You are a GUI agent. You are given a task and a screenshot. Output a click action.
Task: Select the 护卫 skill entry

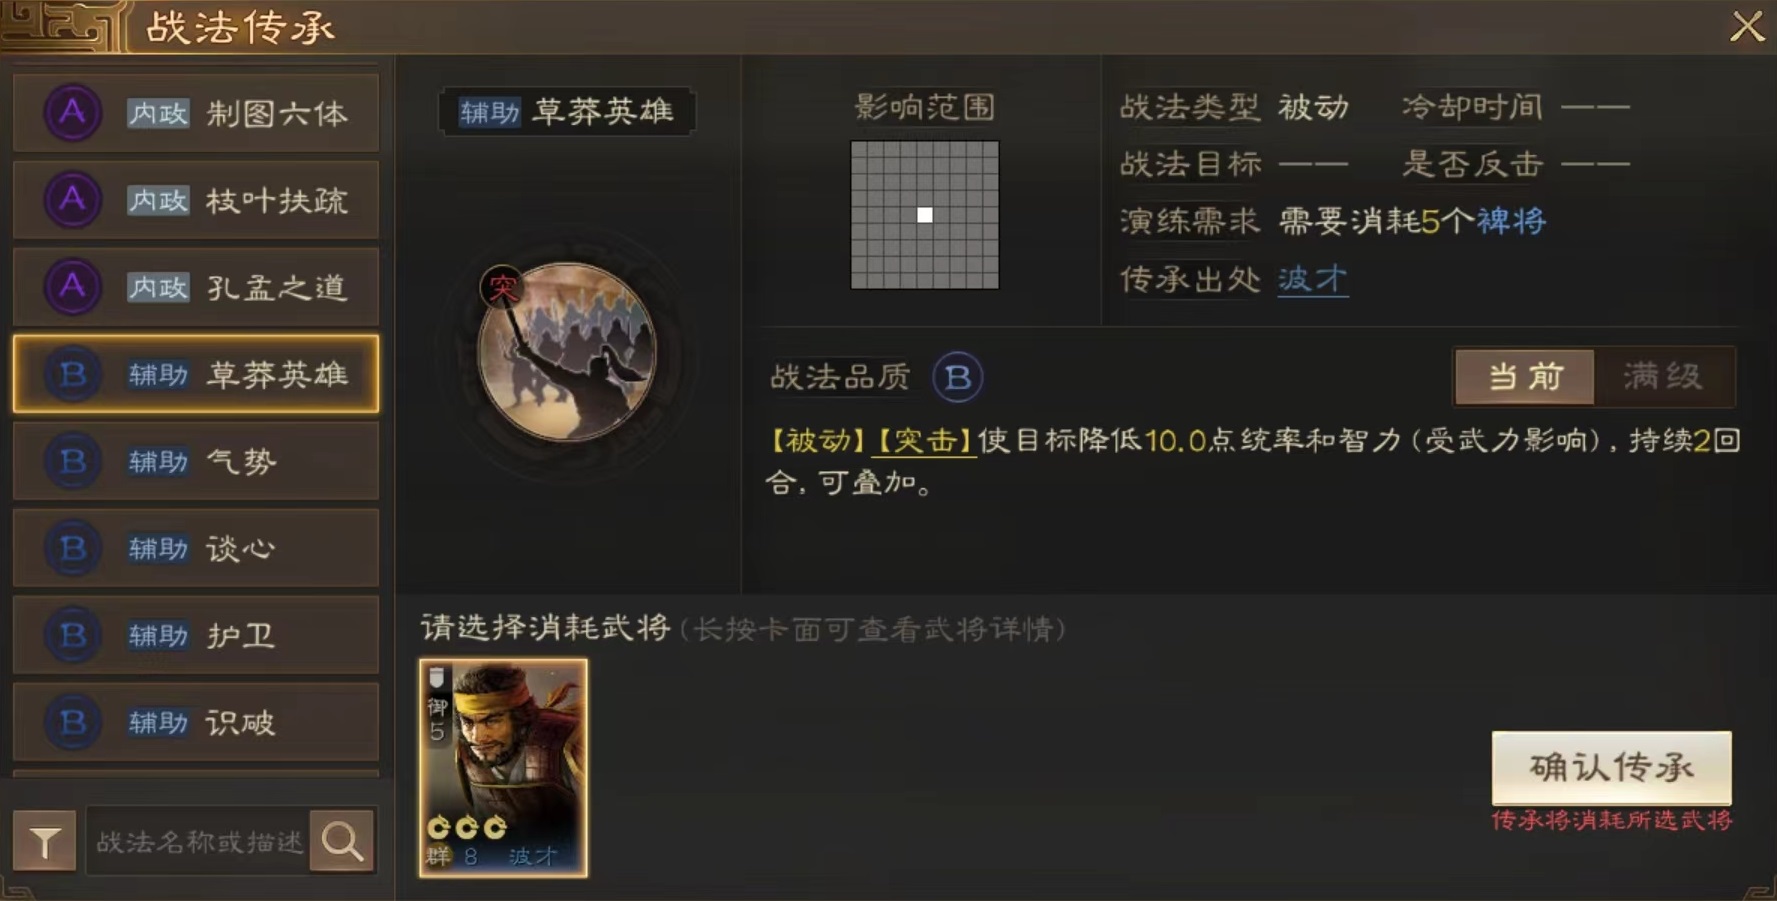196,635
